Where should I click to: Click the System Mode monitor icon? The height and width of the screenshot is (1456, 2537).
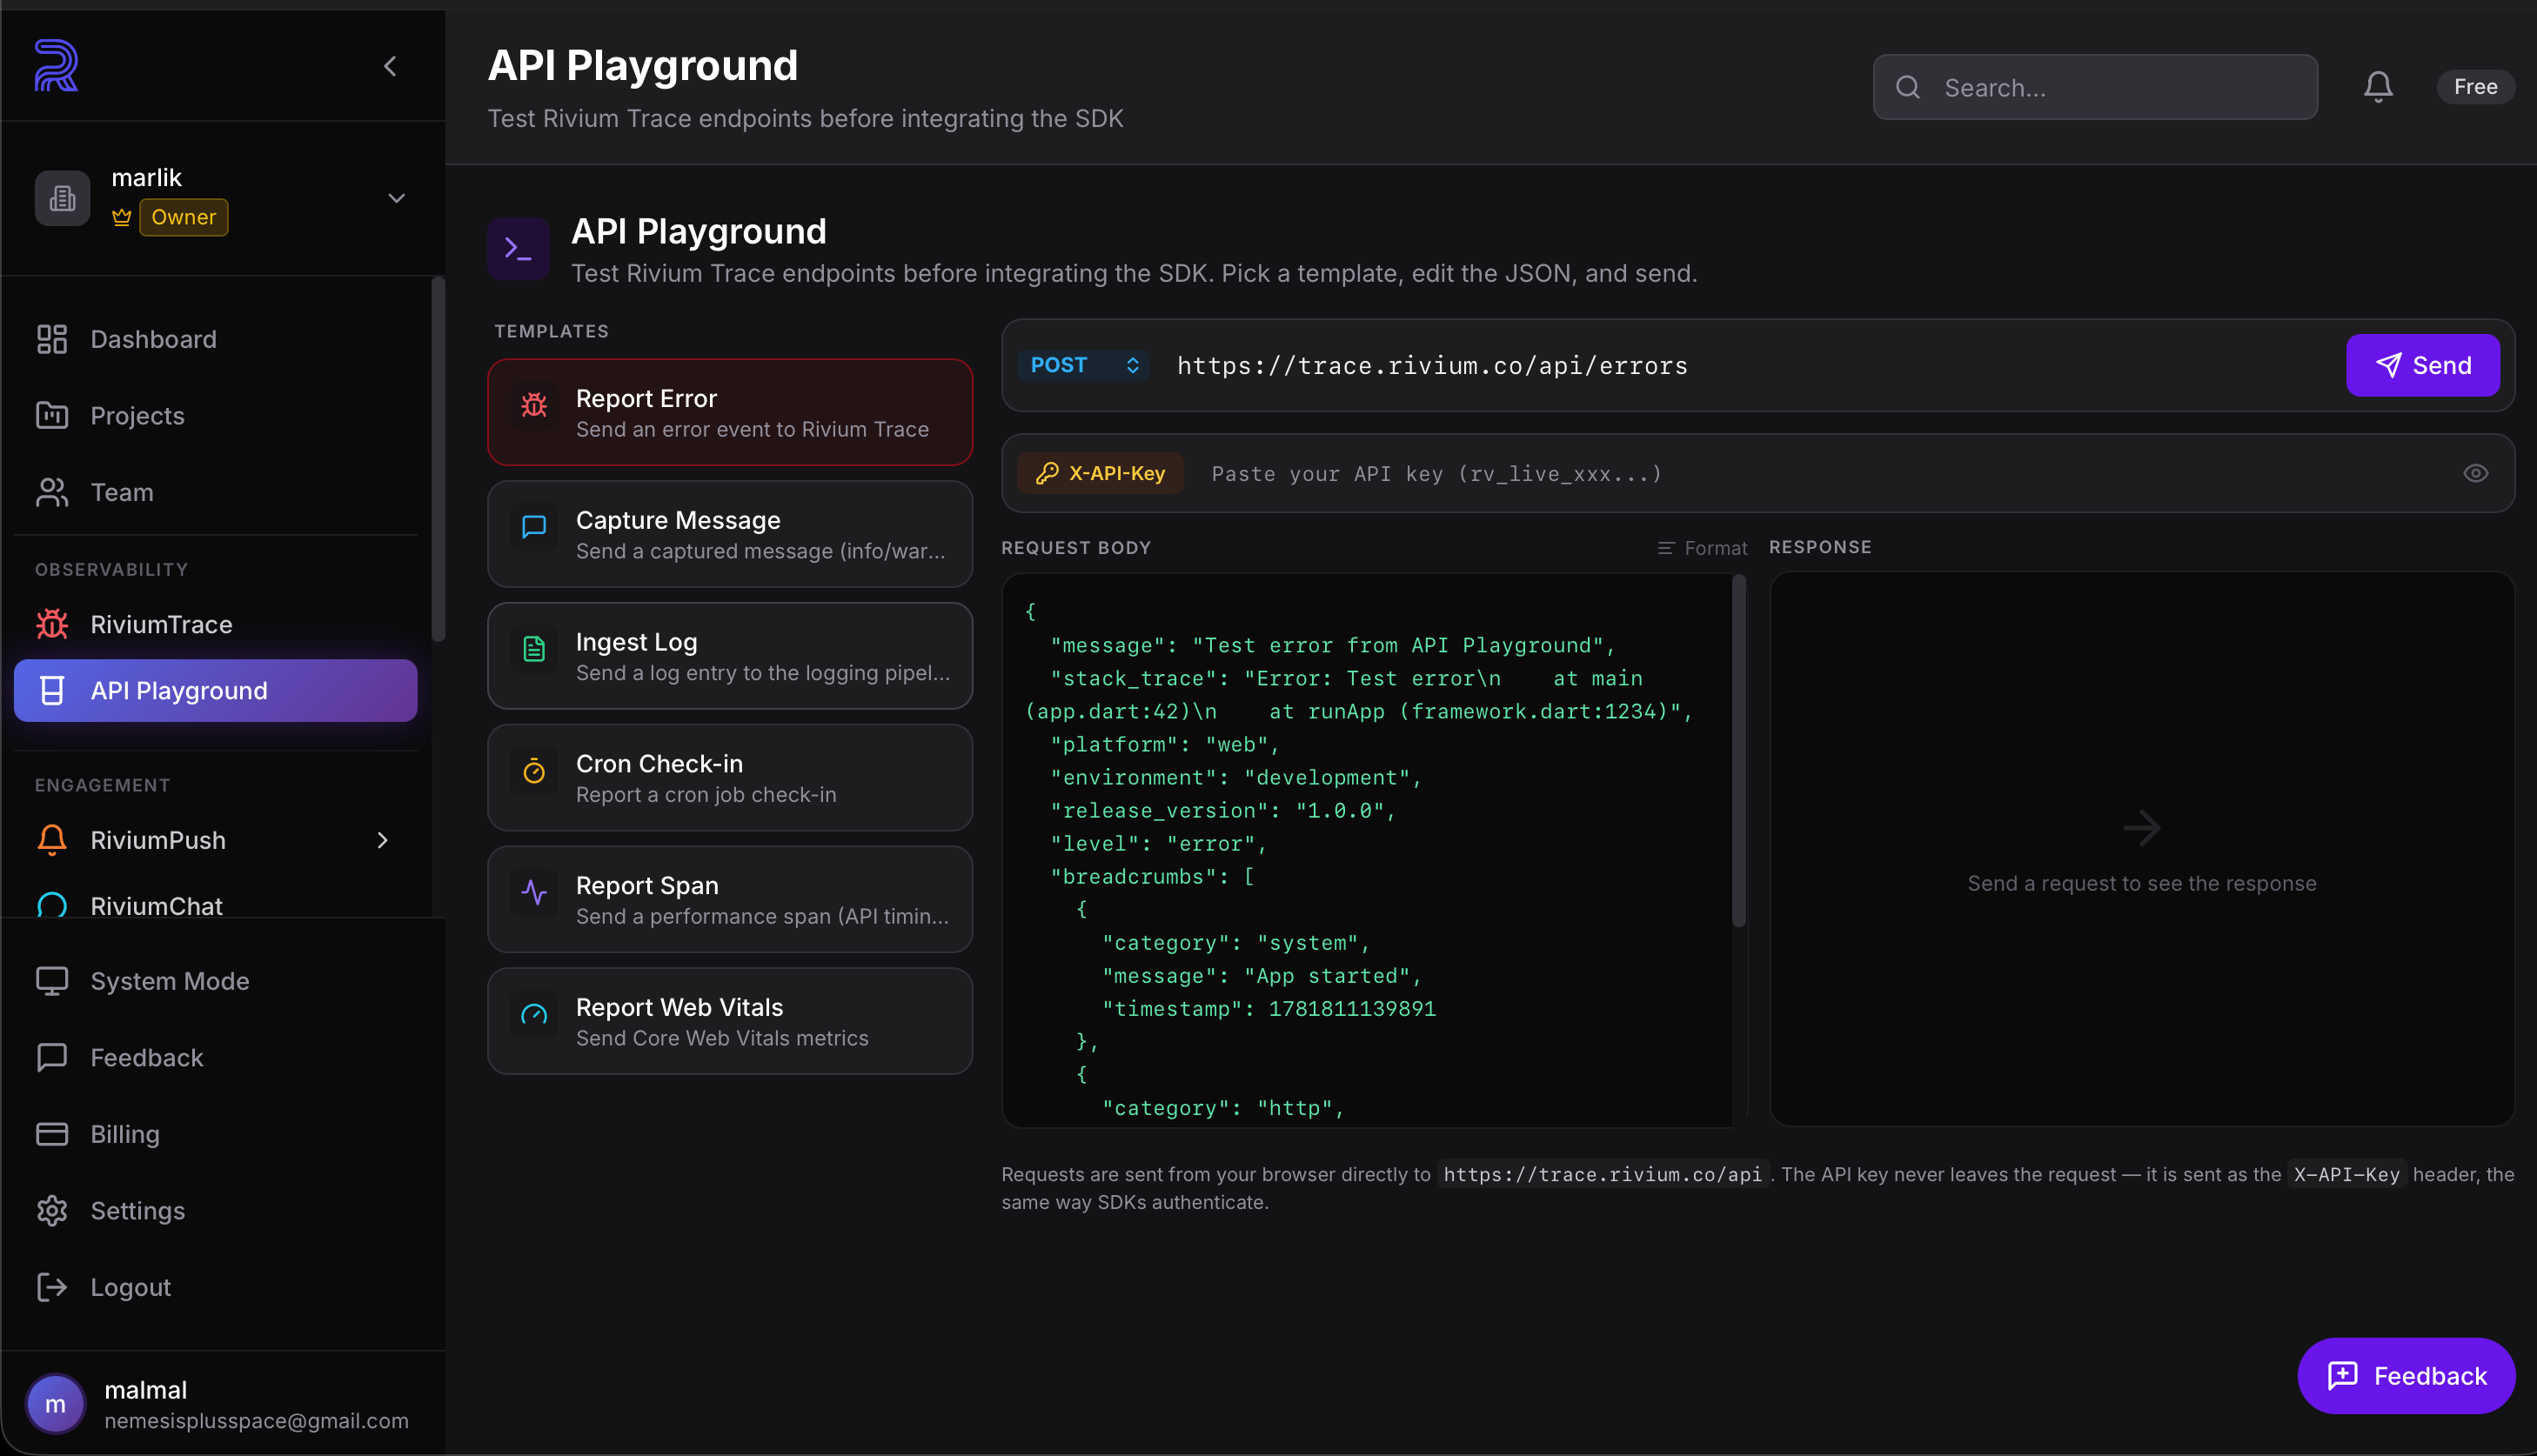point(52,981)
